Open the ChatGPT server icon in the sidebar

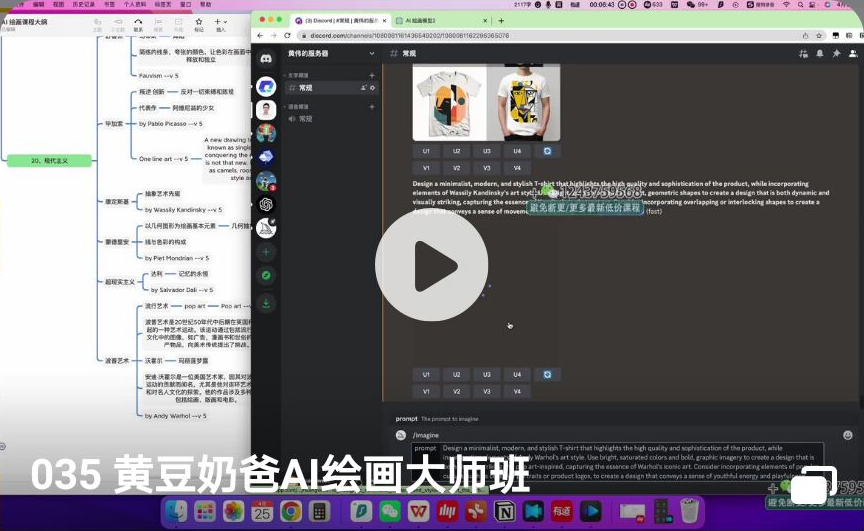(x=266, y=204)
